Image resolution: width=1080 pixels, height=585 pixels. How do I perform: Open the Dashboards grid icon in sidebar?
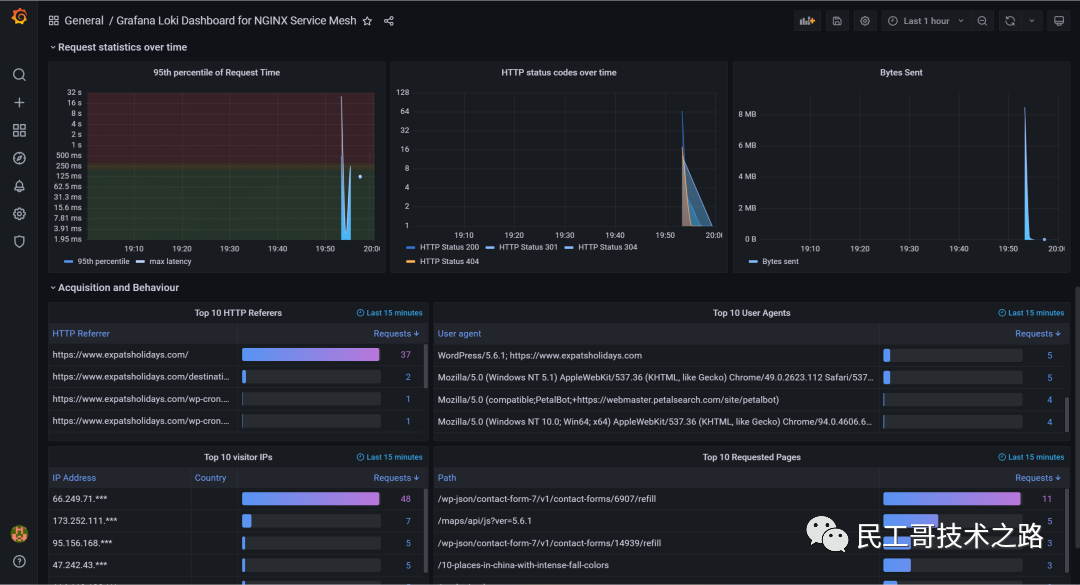coord(19,130)
